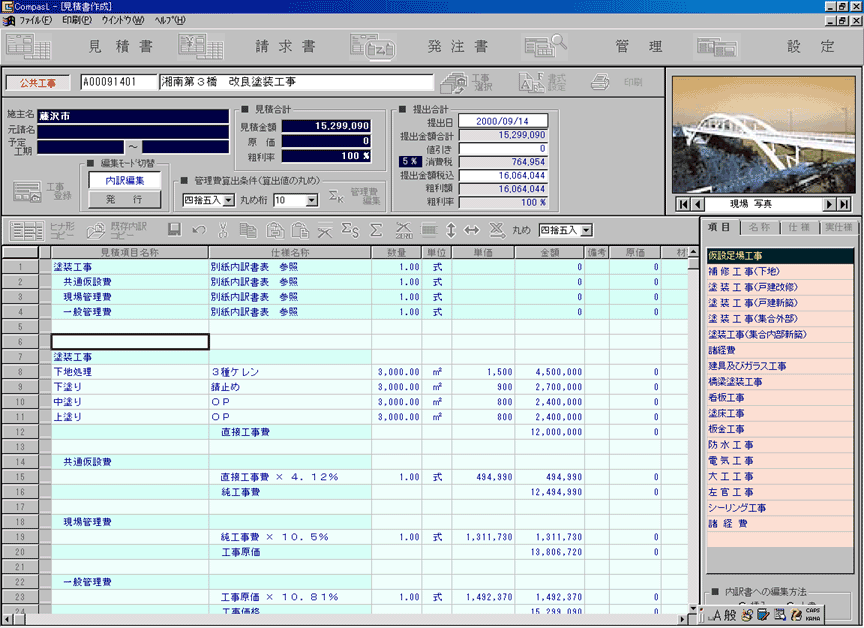Image resolution: width=864 pixels, height=628 pixels.
Task: Click the 書式設定 (format settings) icon
Action: [532, 83]
